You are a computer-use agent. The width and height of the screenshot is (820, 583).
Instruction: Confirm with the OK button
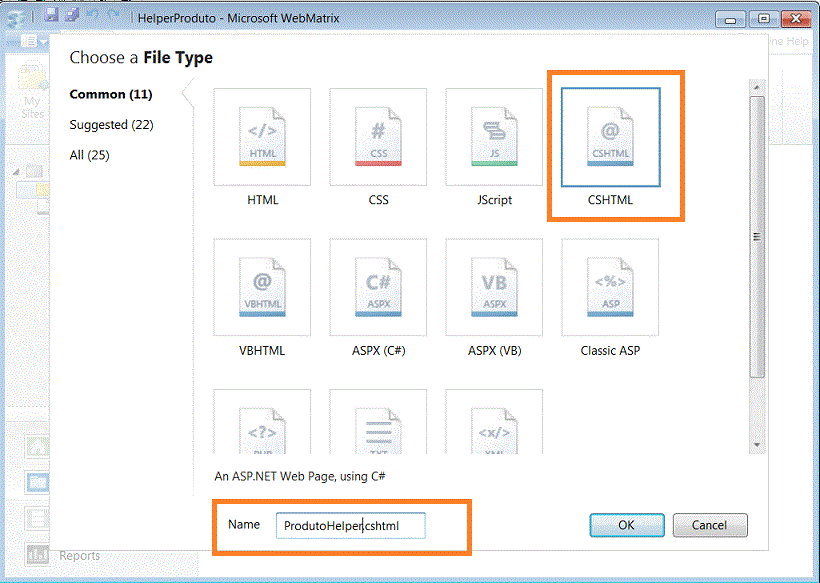point(627,525)
